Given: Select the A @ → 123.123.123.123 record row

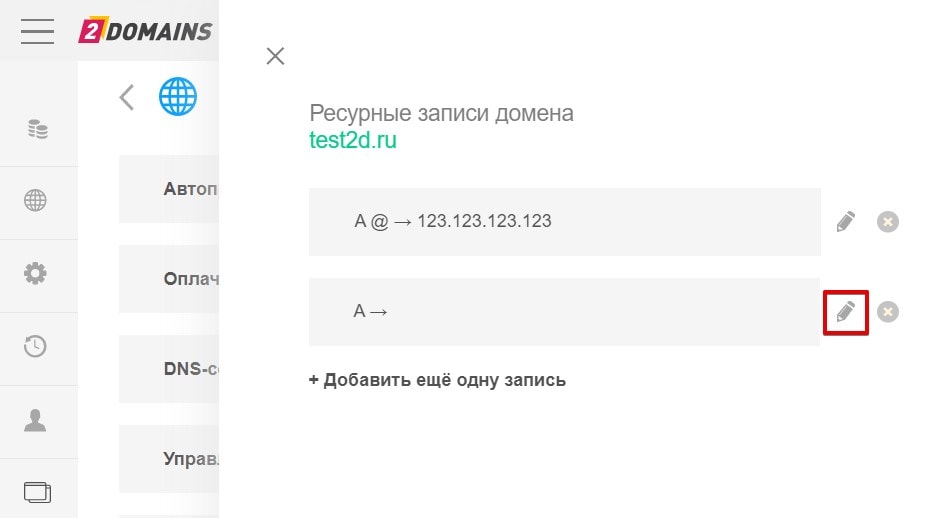Looking at the screenshot, I should [x=564, y=221].
